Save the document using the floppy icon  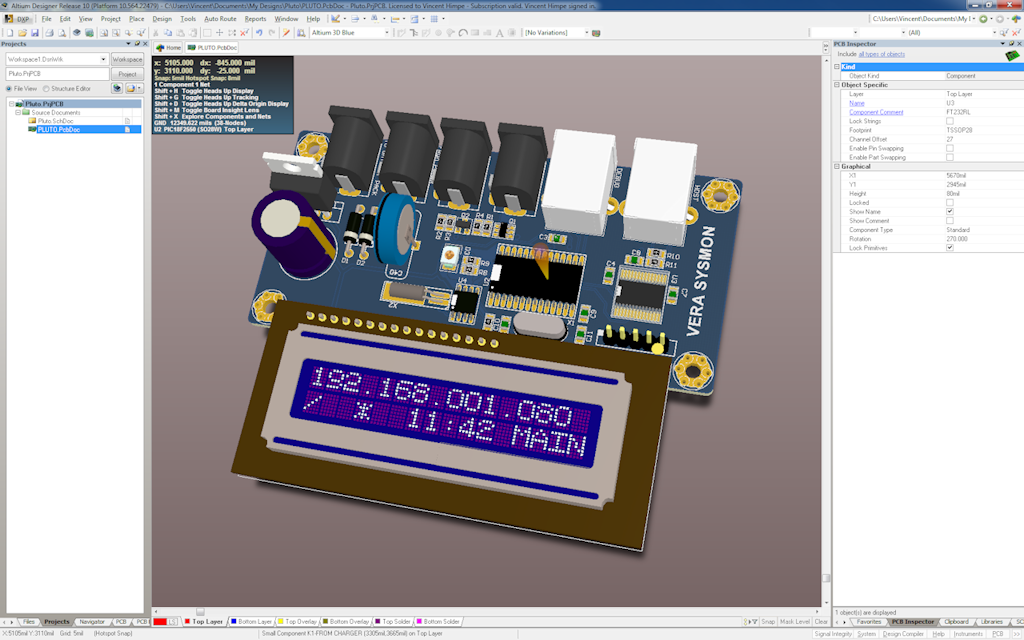35,33
